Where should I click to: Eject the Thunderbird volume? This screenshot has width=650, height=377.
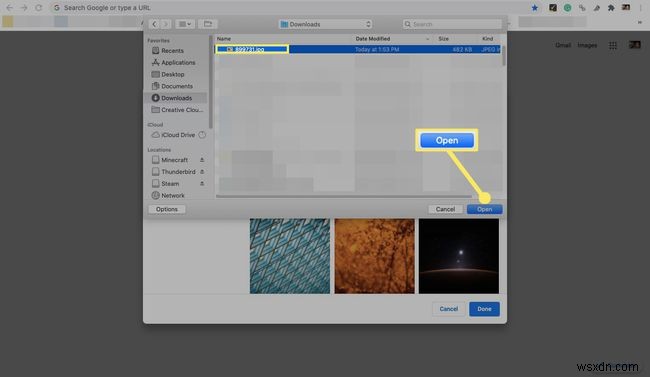[202, 172]
